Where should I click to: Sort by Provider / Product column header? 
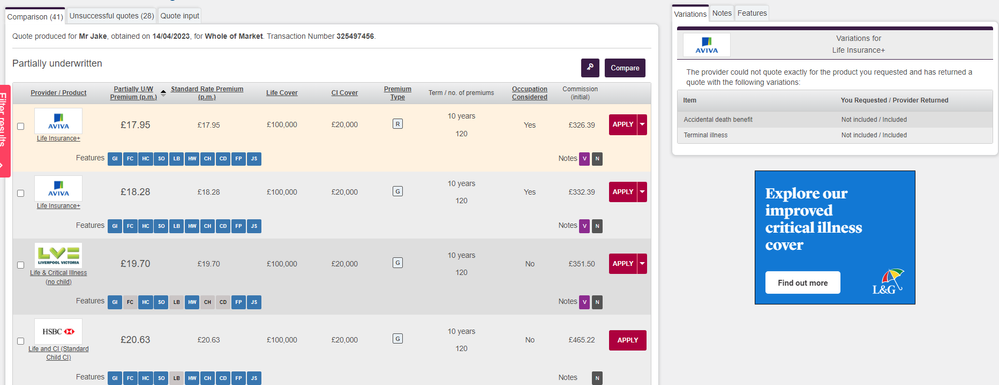[58, 93]
